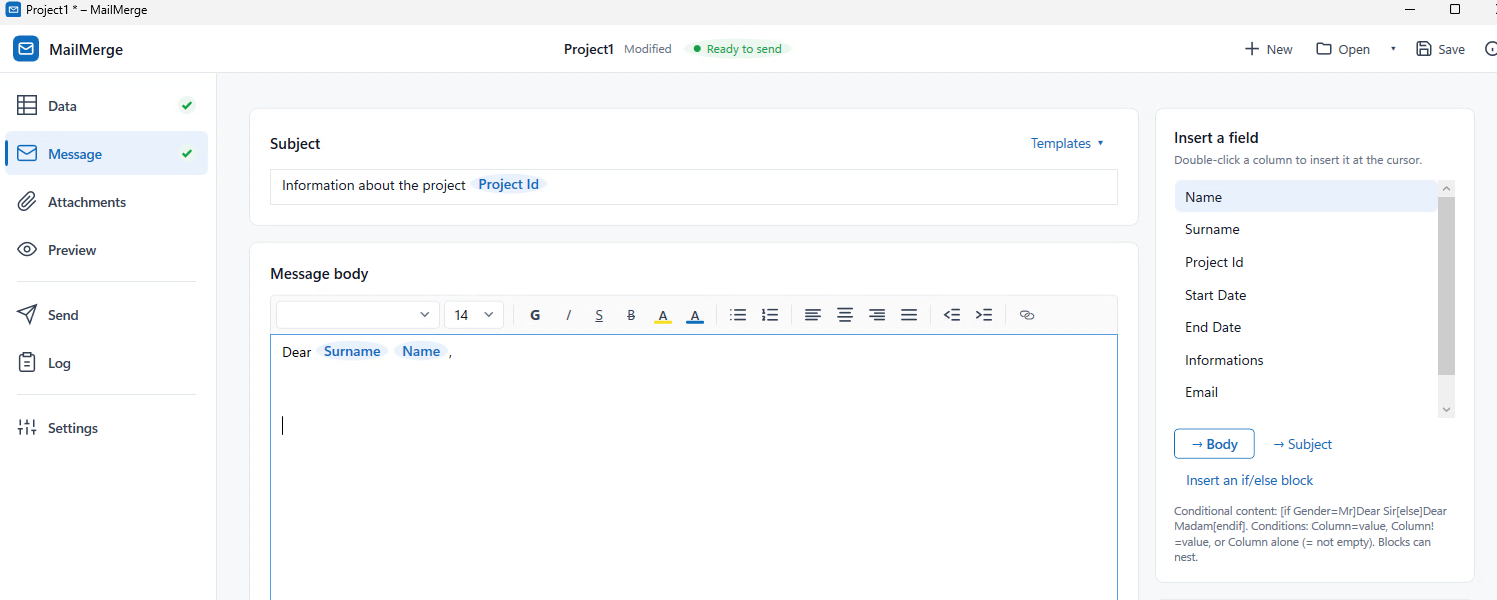
Task: Insert a bulleted list
Action: tap(738, 315)
